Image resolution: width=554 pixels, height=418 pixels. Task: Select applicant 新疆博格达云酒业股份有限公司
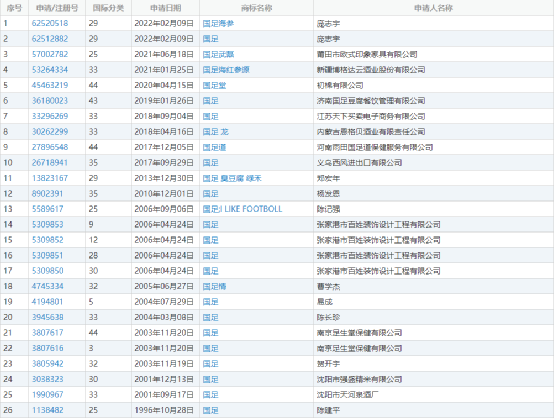tap(371, 70)
